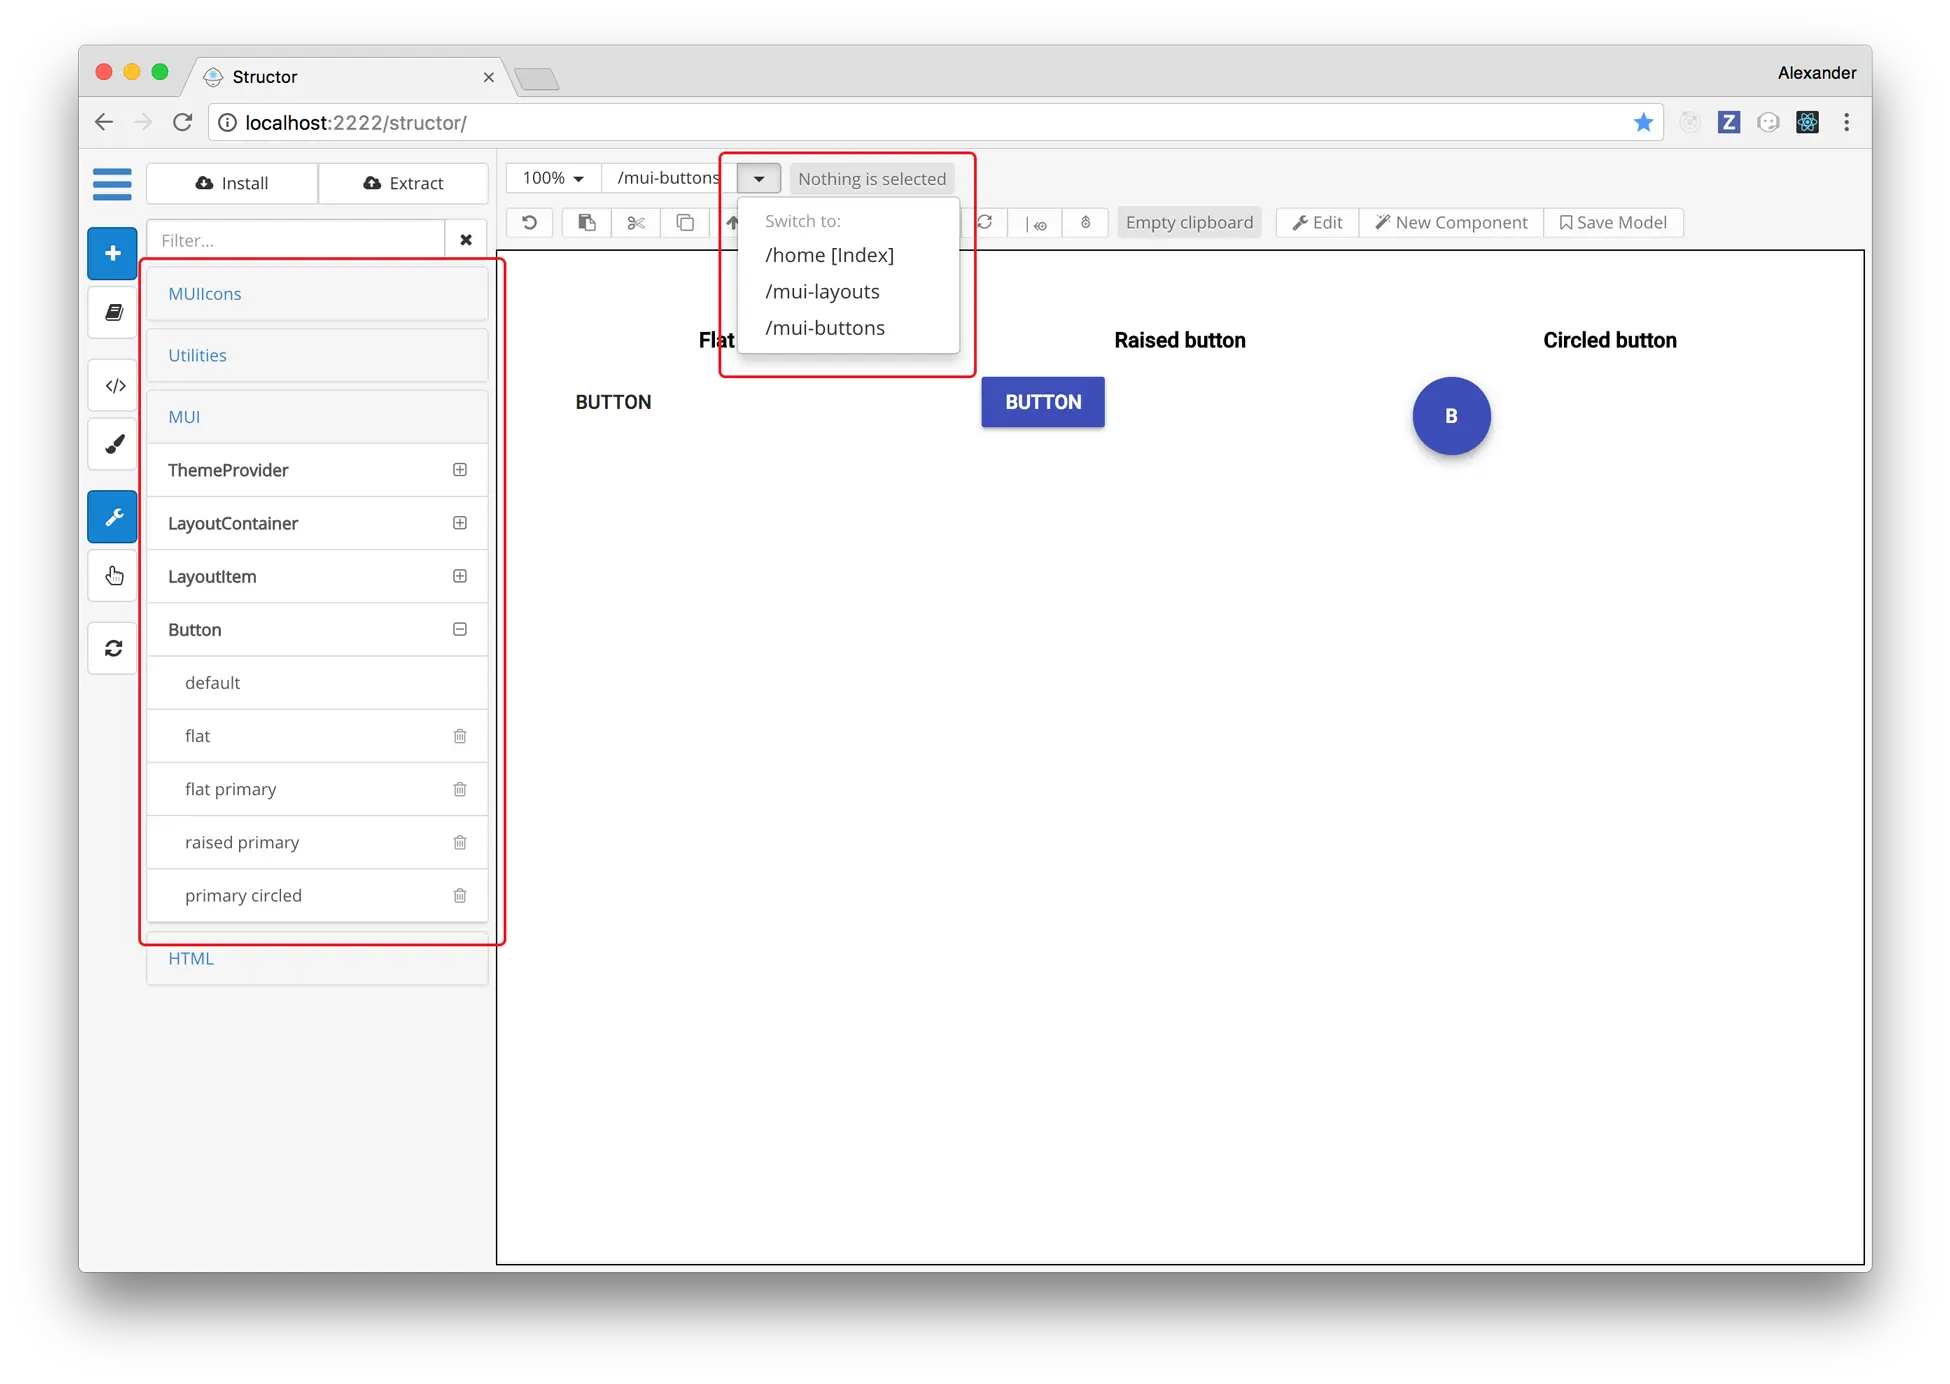The image size is (1950, 1384).
Task: Click the paste clipboard icon
Action: pos(587,222)
